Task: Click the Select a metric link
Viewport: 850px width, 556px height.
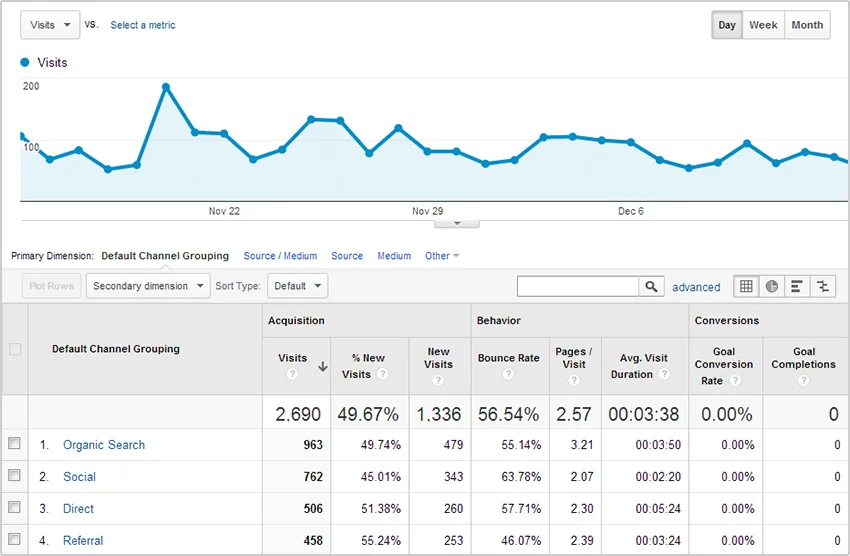Action: tap(143, 25)
